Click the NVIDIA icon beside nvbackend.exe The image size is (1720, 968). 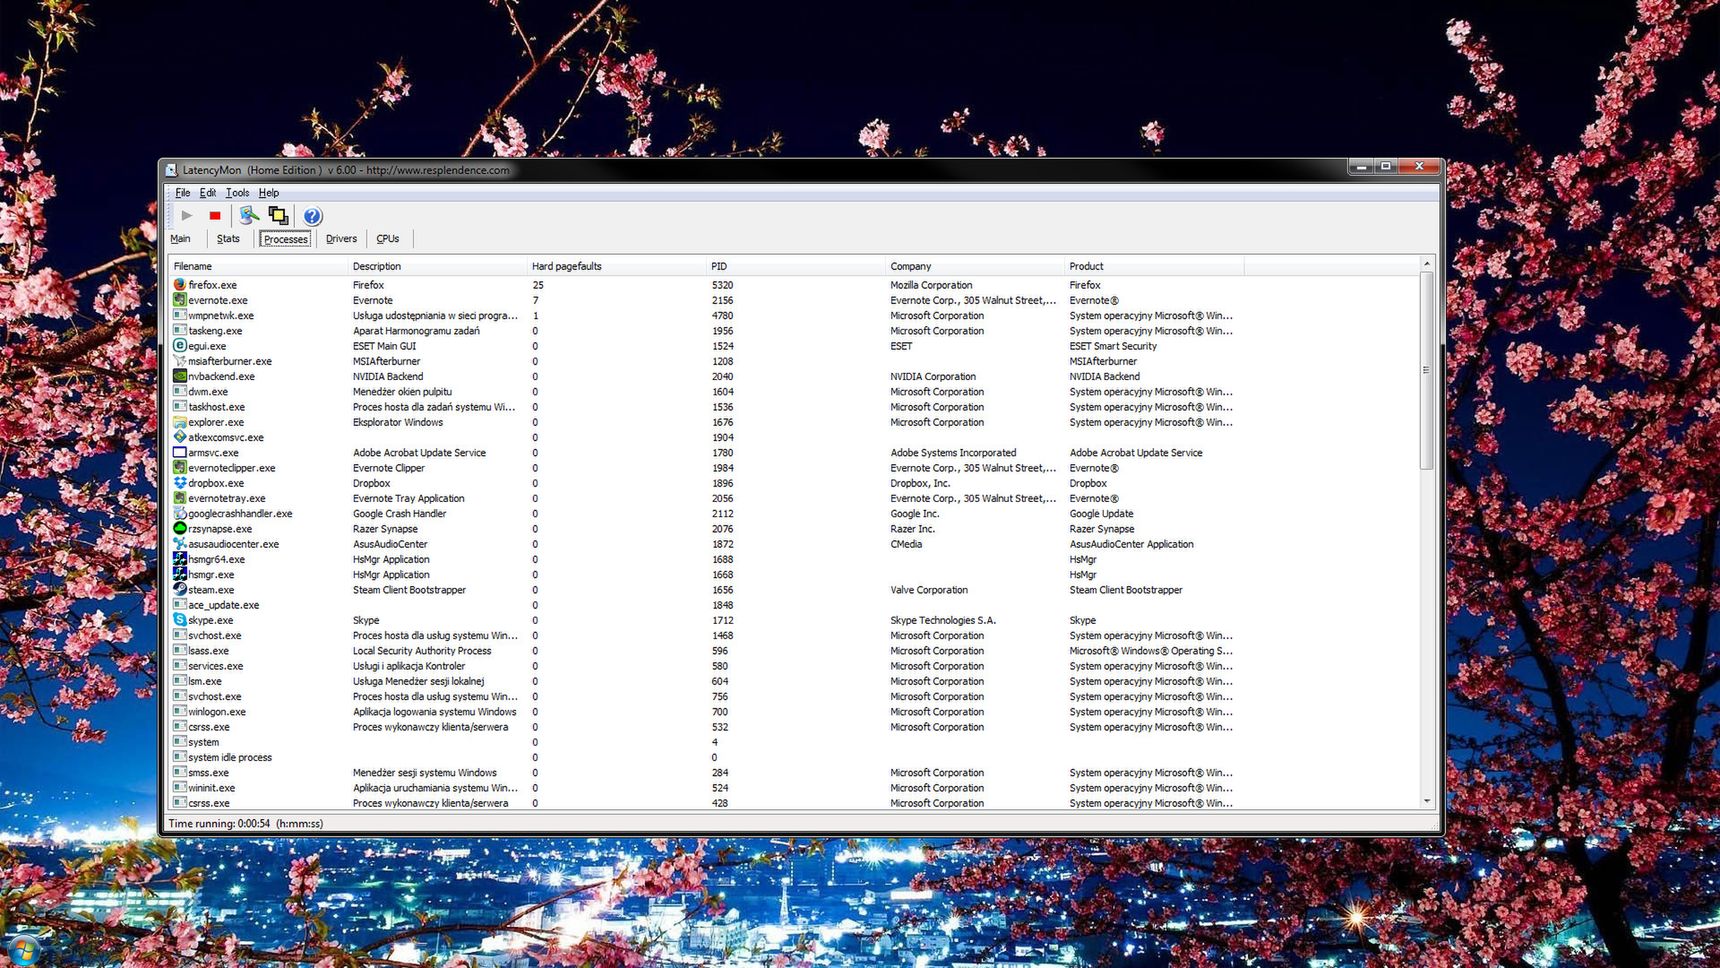[x=180, y=376]
